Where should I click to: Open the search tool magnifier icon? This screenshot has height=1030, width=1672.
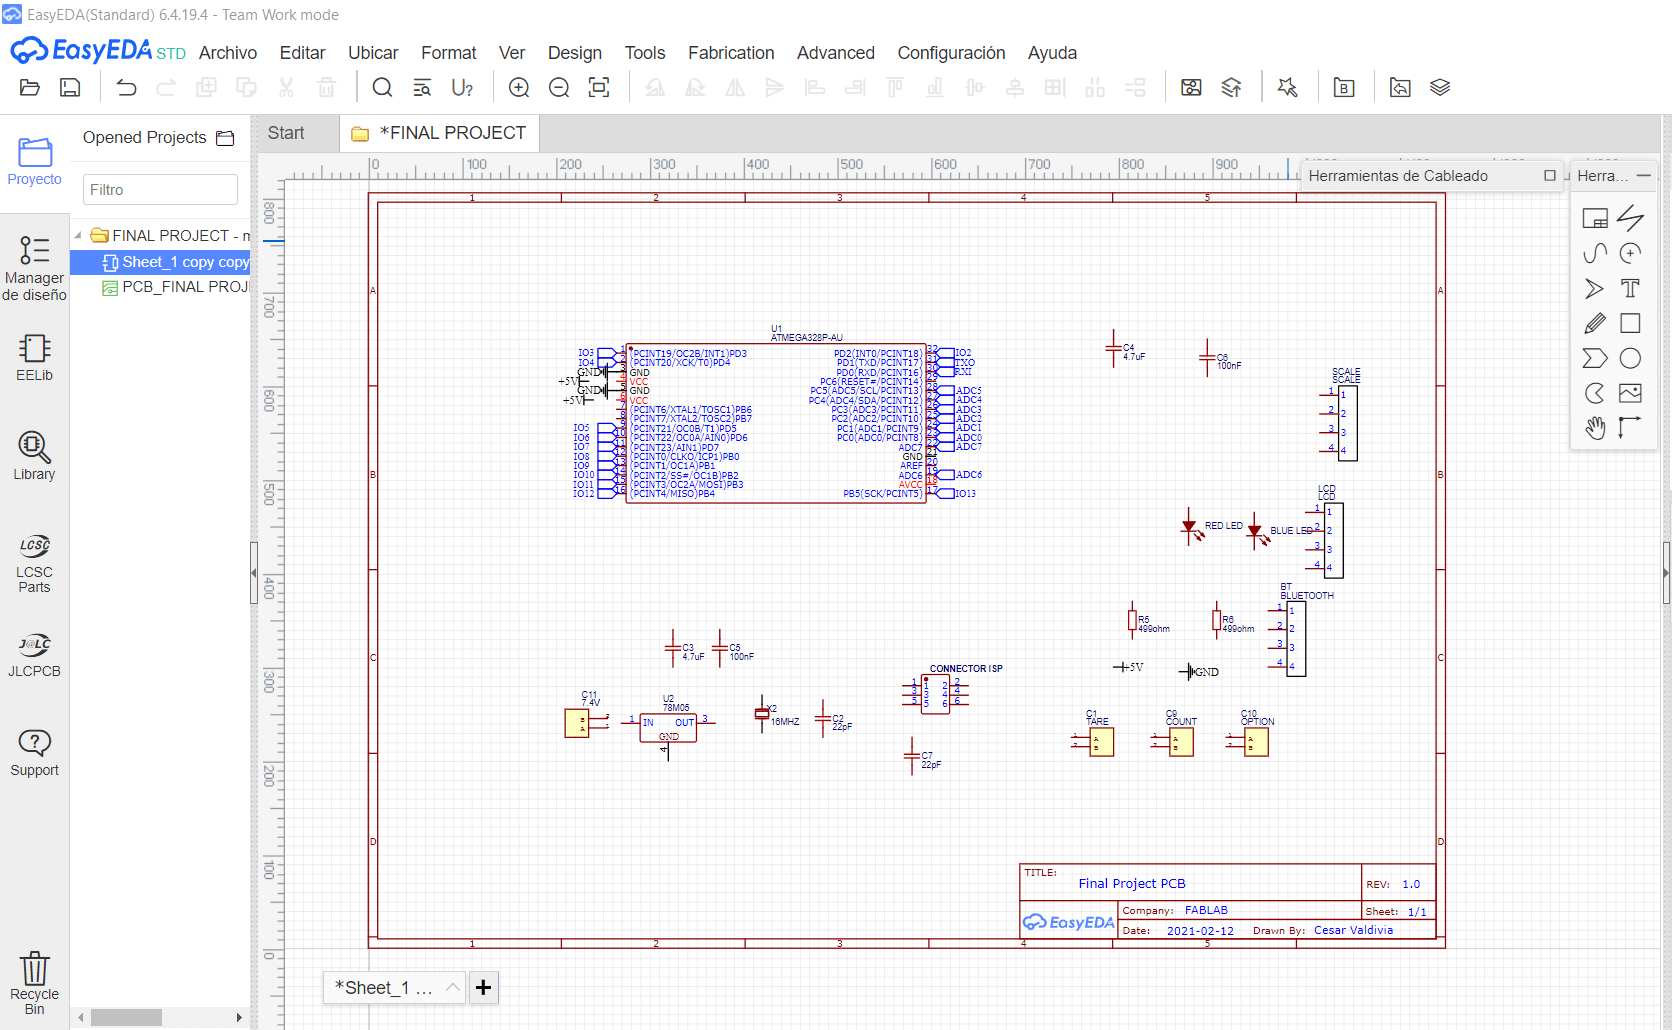pos(382,88)
